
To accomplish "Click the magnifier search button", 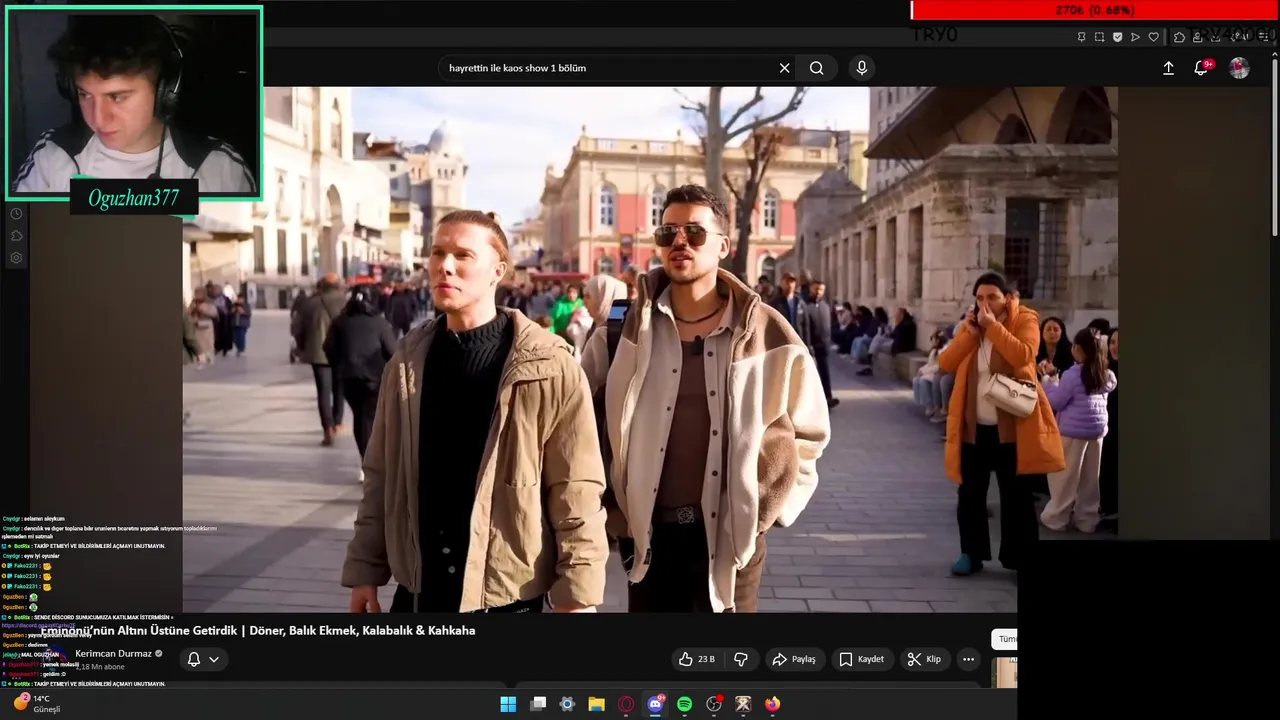I will (x=817, y=68).
